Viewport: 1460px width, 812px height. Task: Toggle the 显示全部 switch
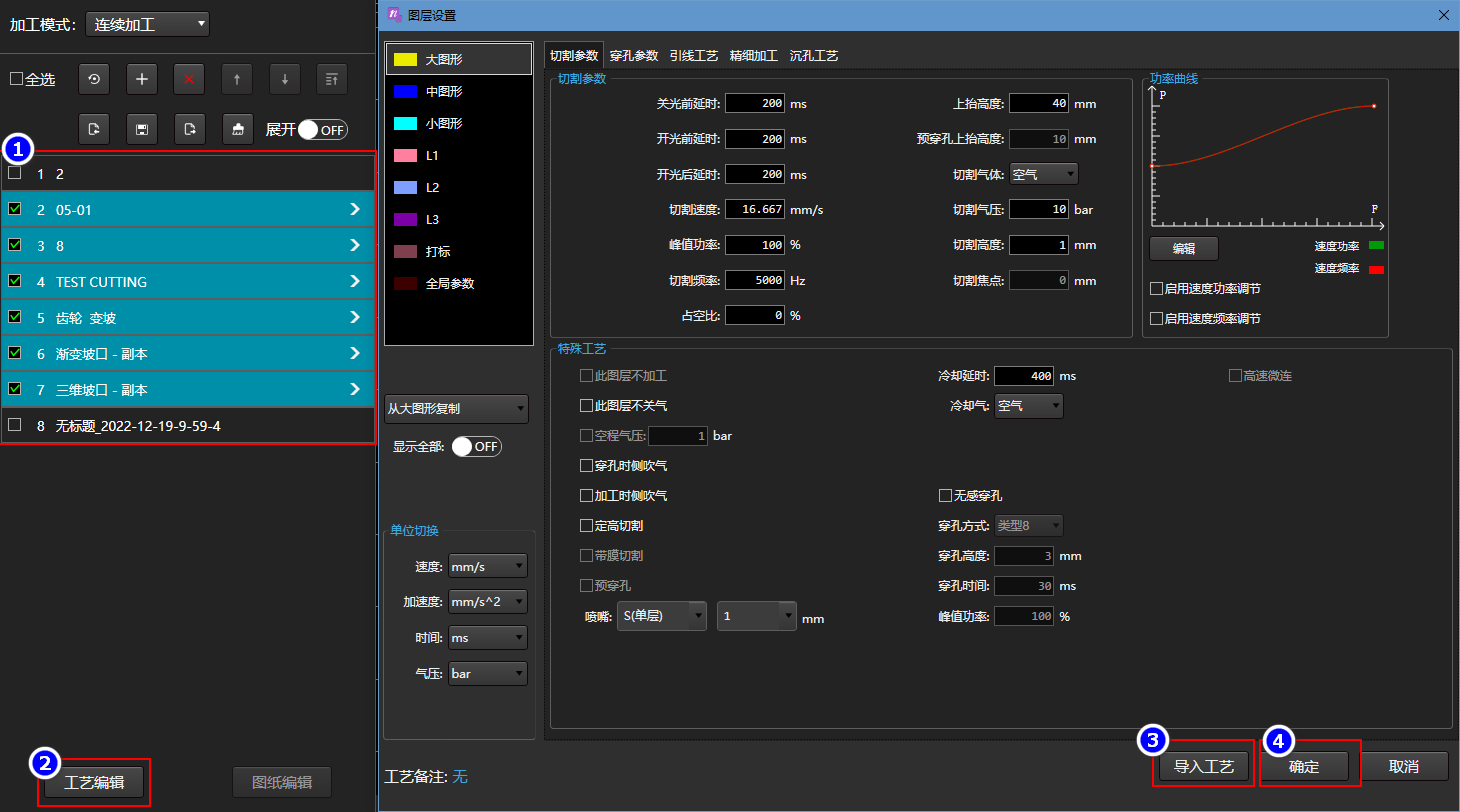pyautogui.click(x=476, y=446)
